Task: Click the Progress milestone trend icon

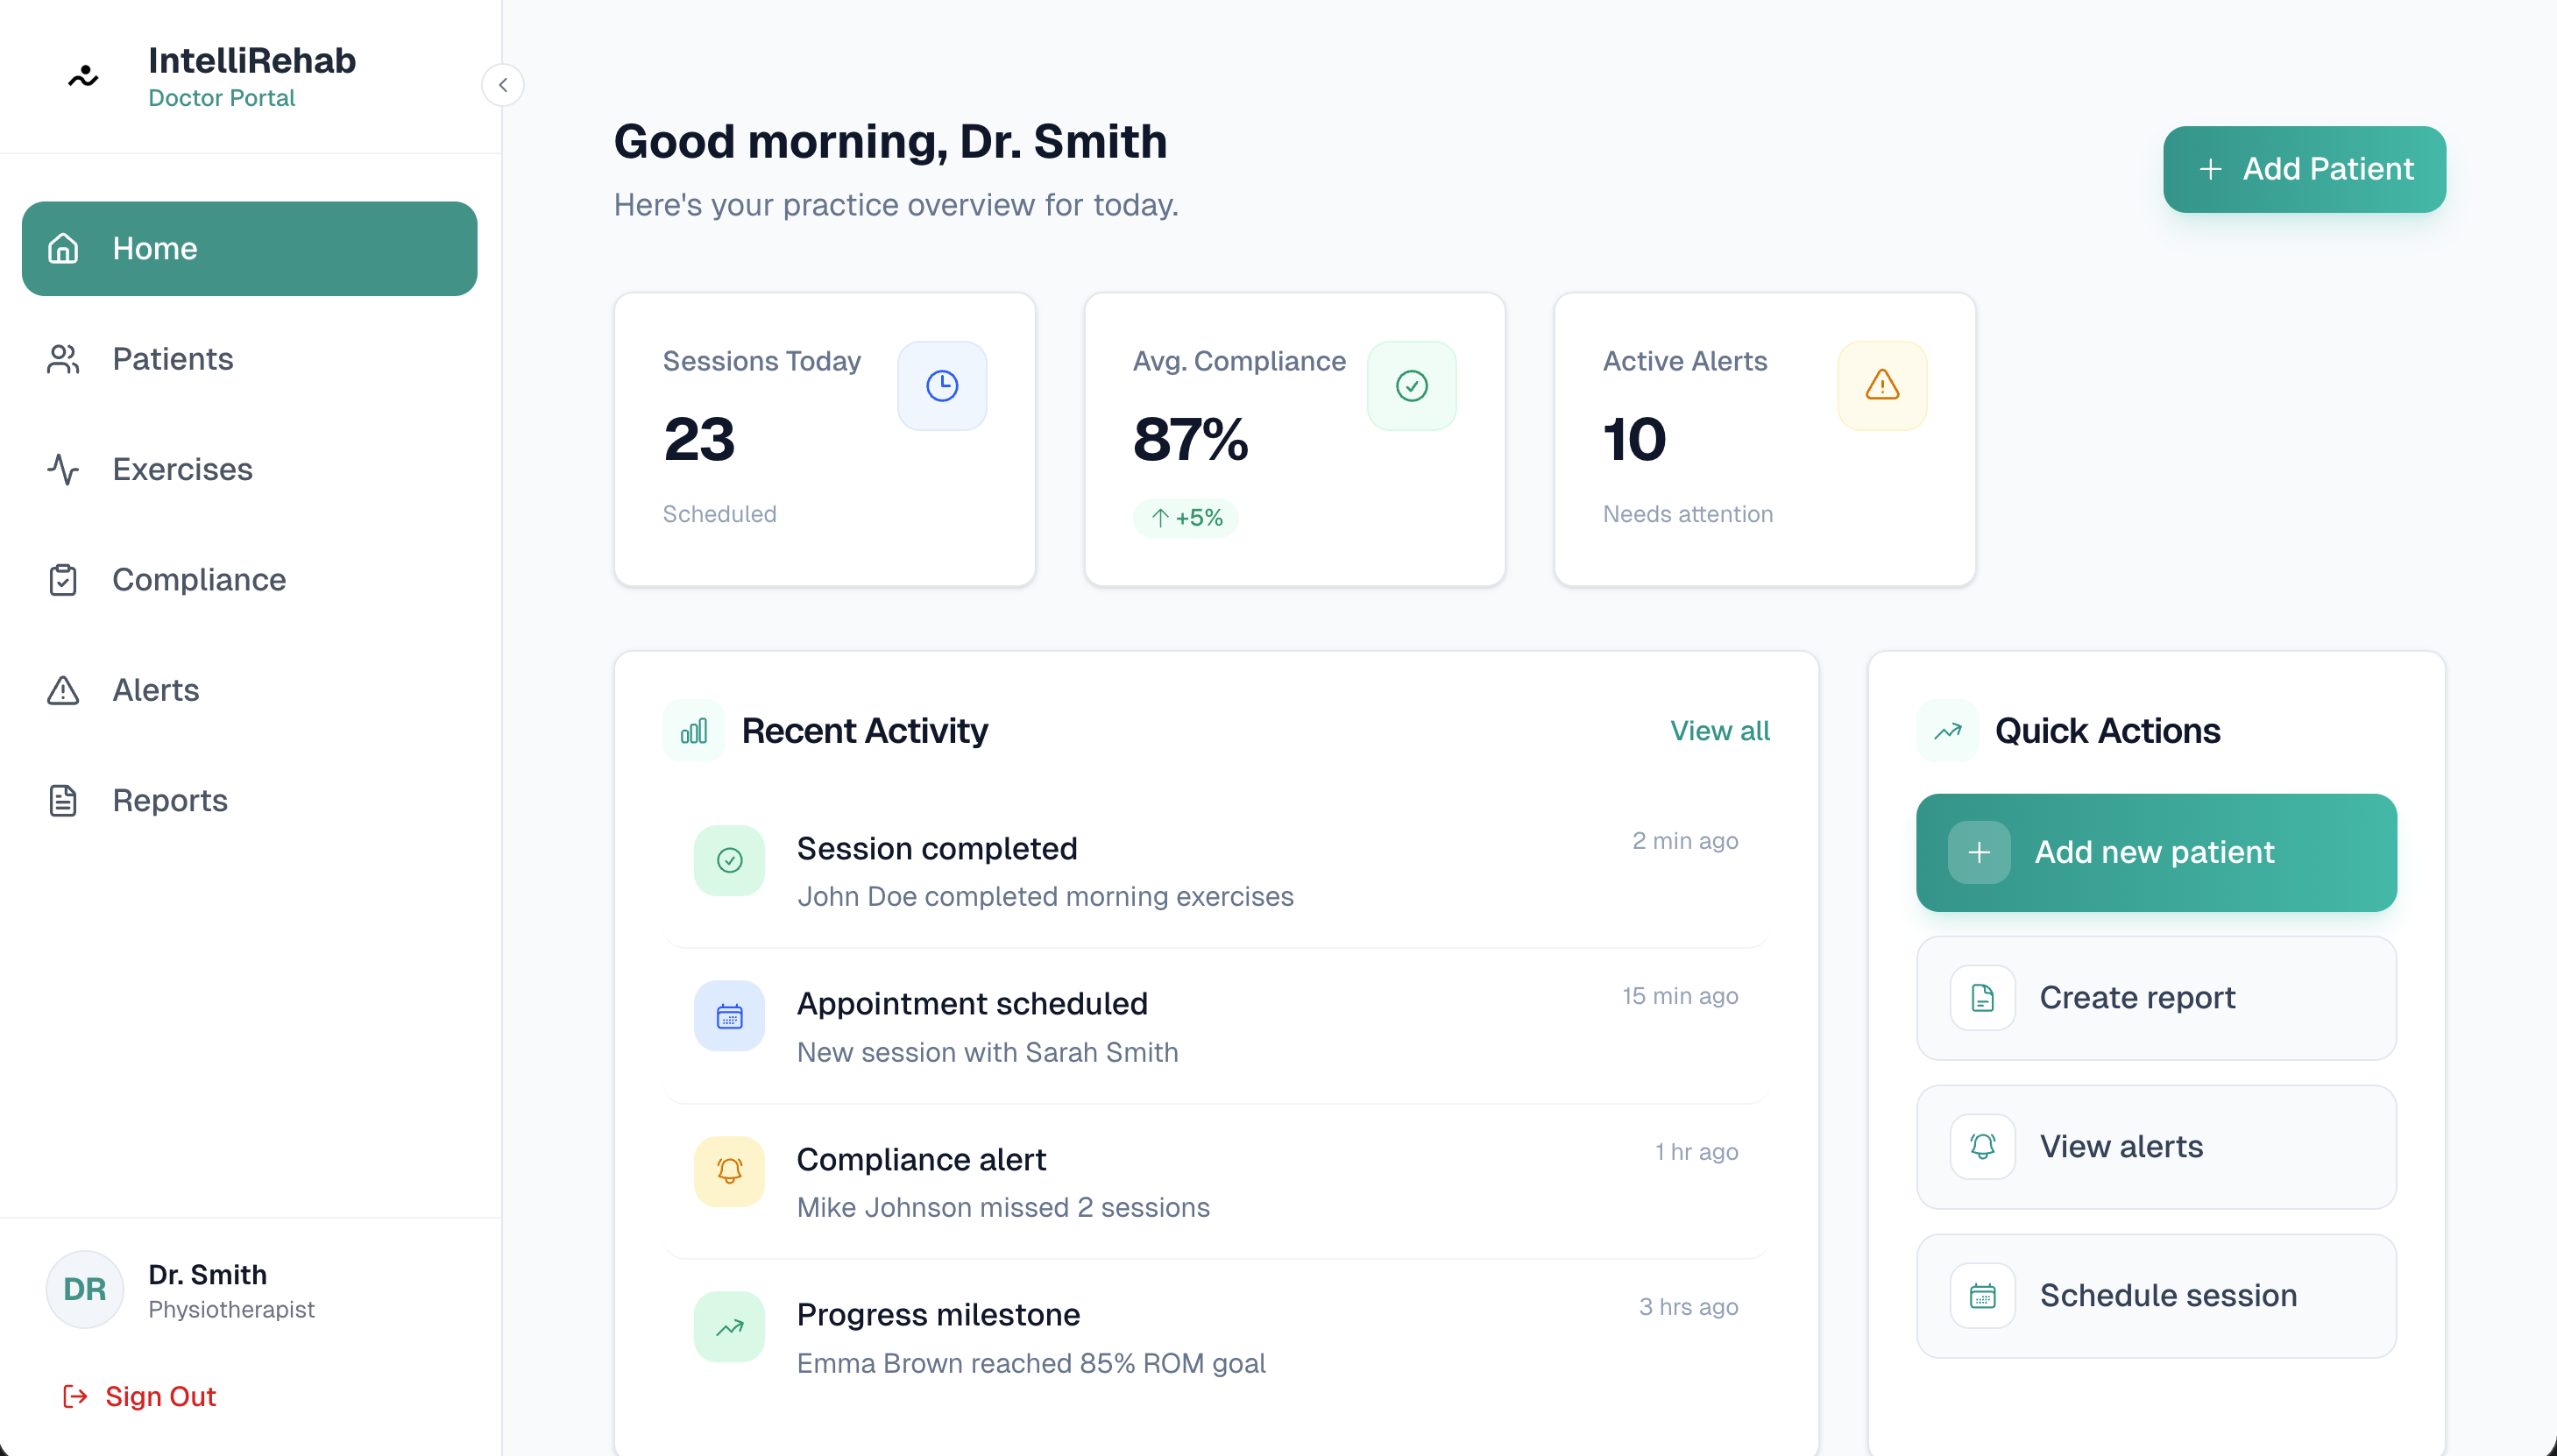Action: tap(729, 1327)
